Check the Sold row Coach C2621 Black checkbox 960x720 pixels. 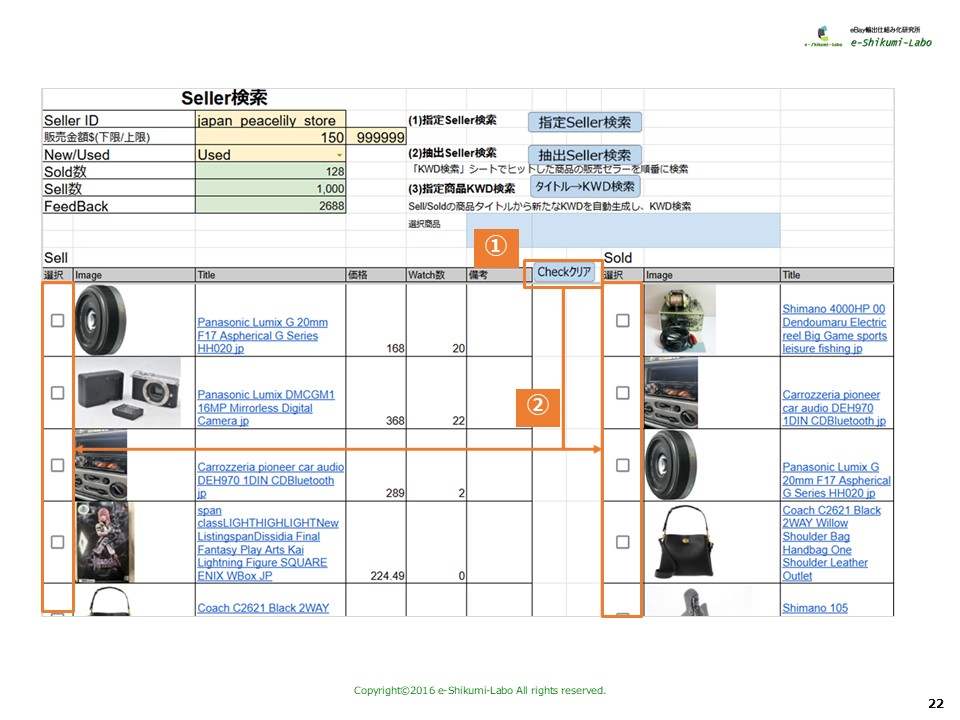623,542
